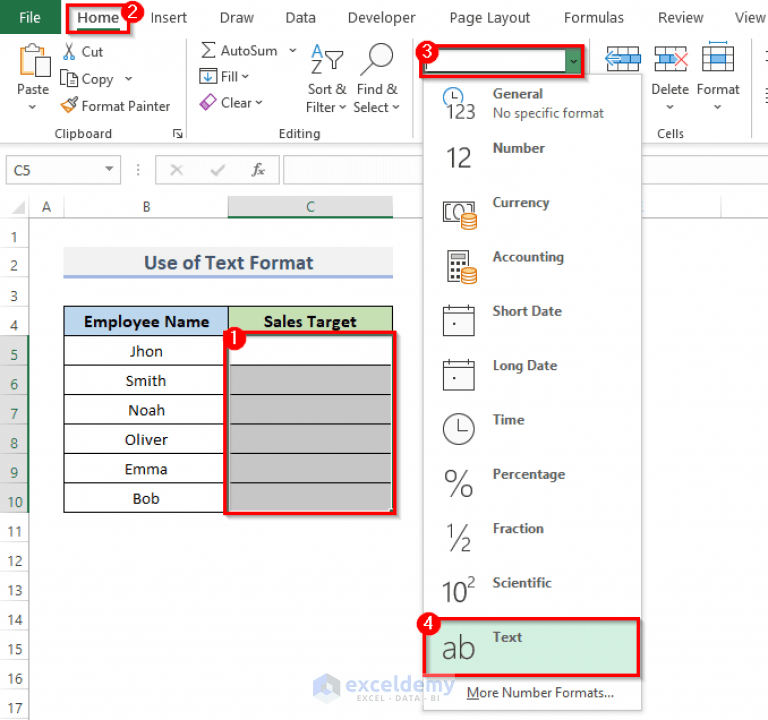Select column C header
The height and width of the screenshot is (720, 768).
310,207
